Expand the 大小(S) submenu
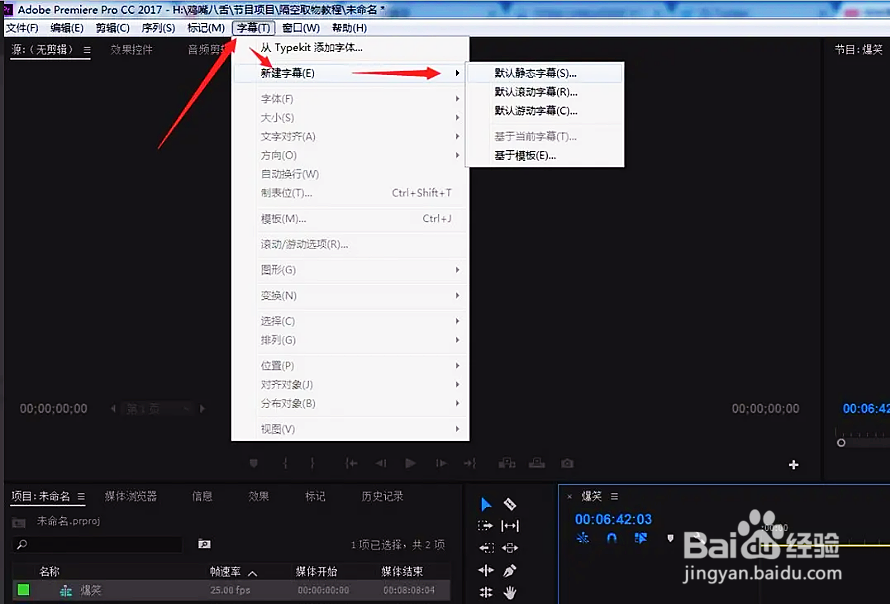Viewport: 890px width, 604px height. pos(350,118)
